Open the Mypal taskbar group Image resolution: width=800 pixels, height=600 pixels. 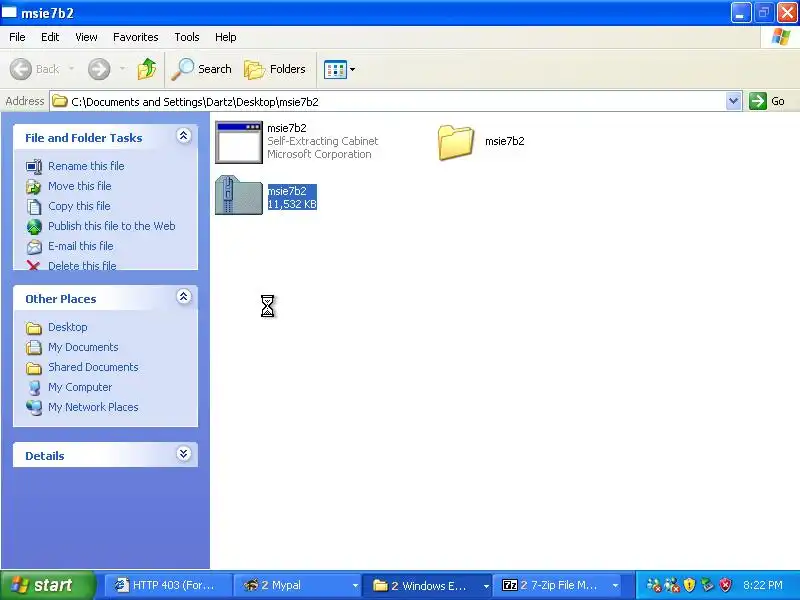(297, 585)
